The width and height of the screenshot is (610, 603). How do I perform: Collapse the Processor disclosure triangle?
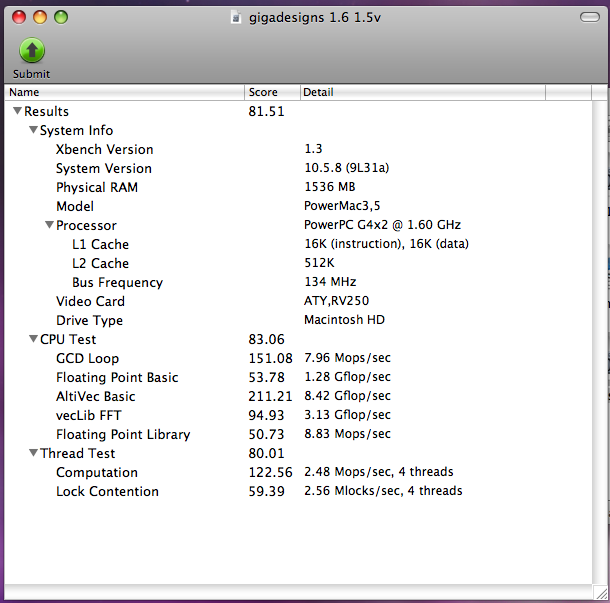tap(49, 225)
